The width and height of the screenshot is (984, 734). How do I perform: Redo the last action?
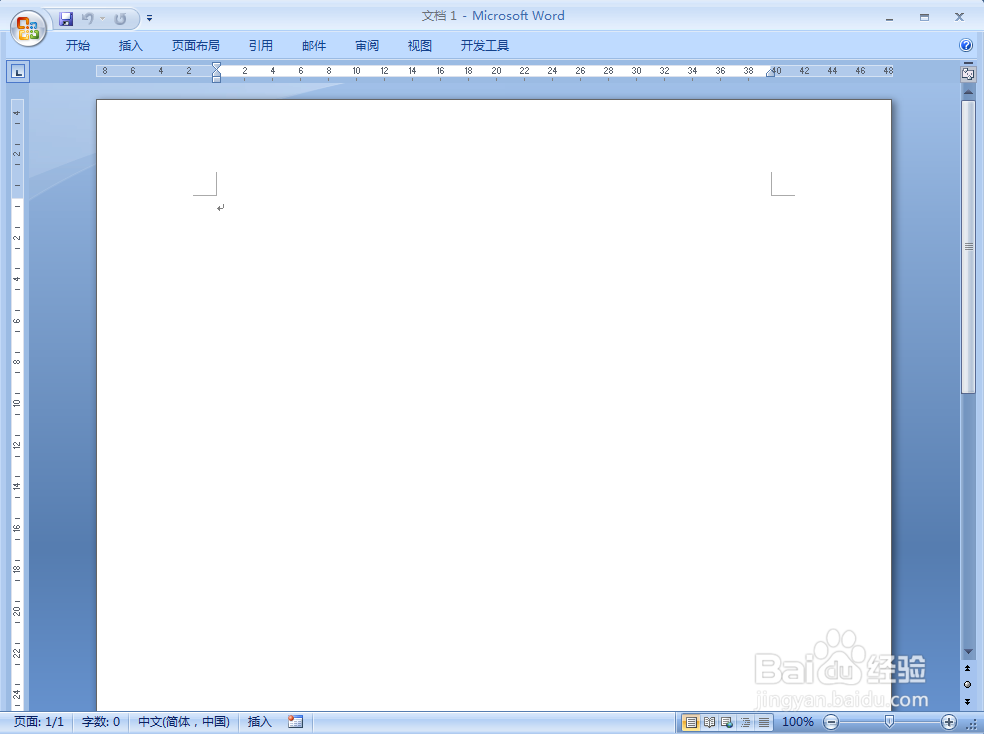pos(120,19)
